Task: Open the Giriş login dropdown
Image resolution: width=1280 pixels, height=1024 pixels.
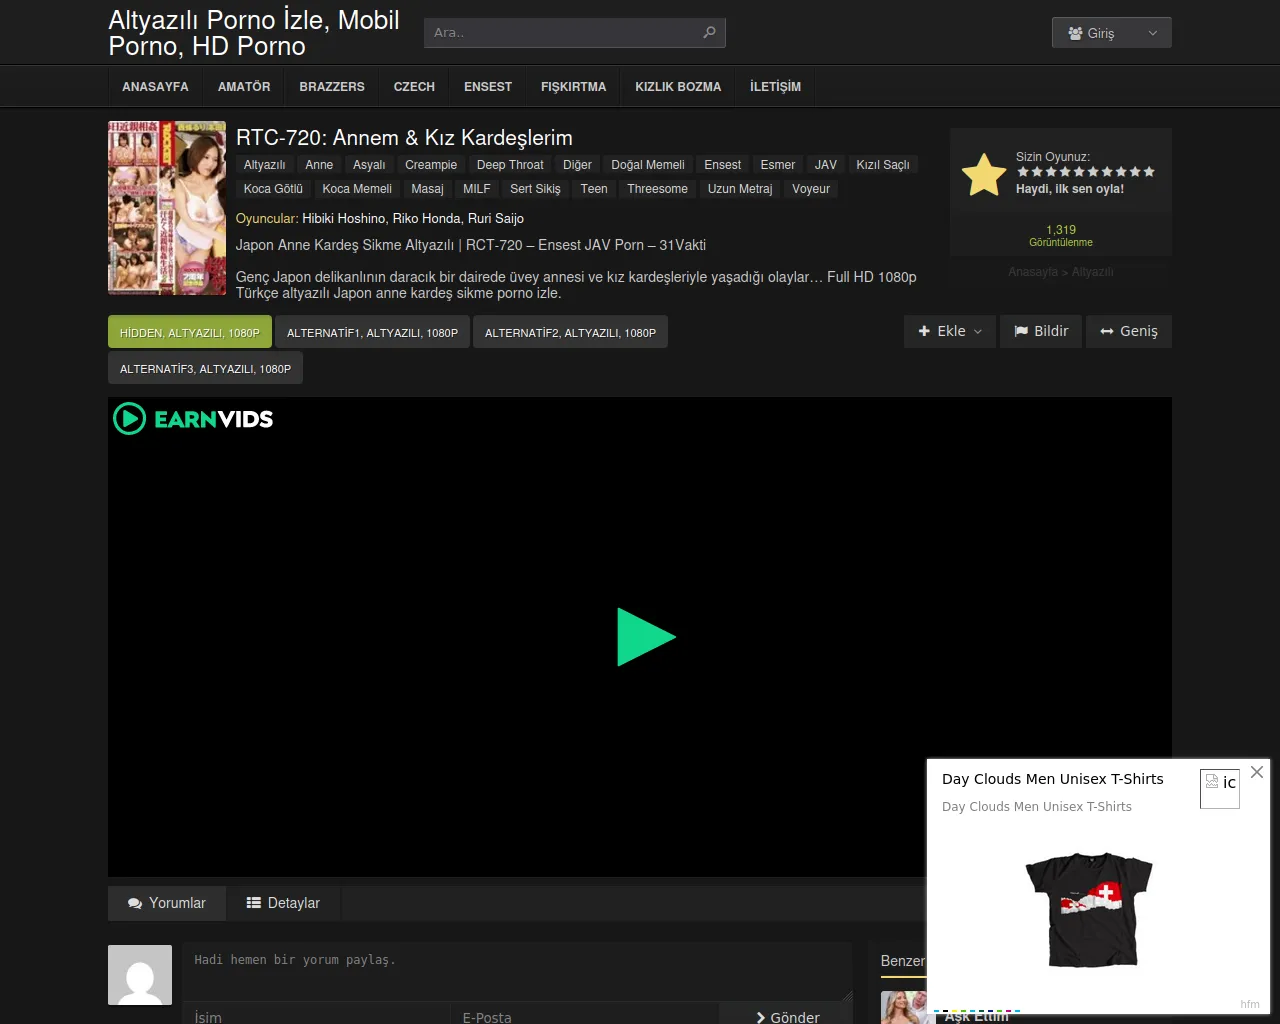Action: [x=1111, y=33]
